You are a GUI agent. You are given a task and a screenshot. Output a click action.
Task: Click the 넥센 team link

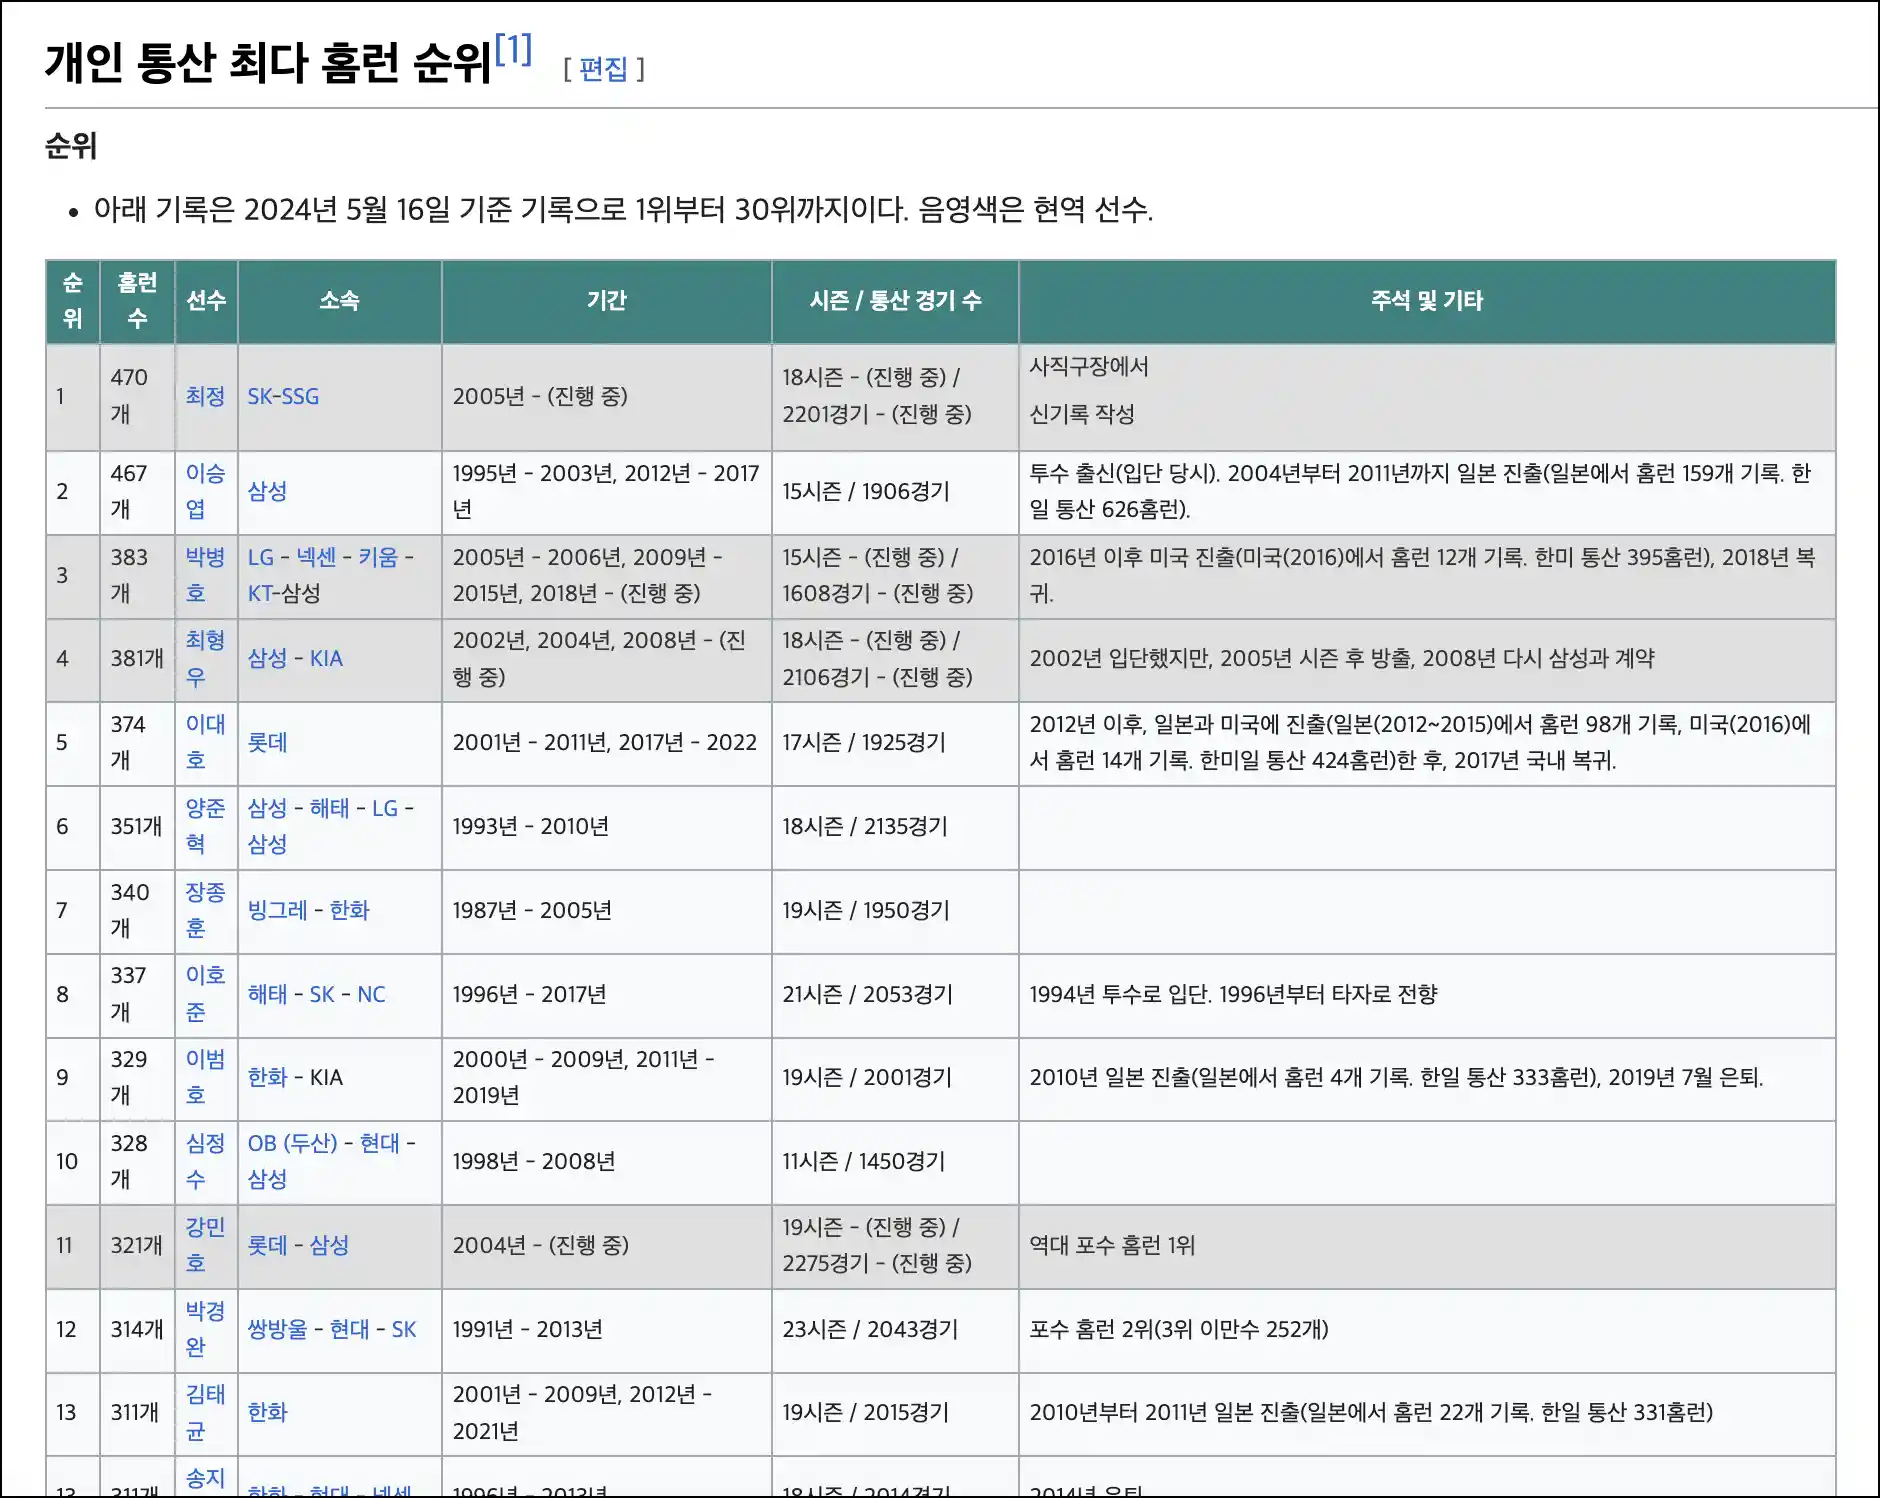316,557
